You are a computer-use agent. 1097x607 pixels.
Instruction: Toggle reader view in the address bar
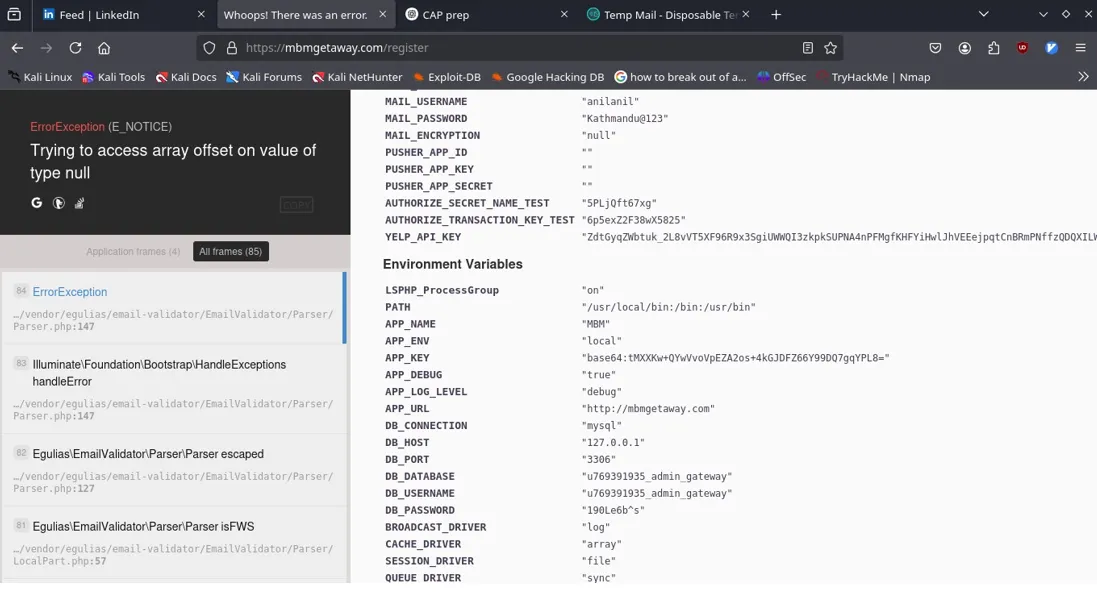[808, 48]
